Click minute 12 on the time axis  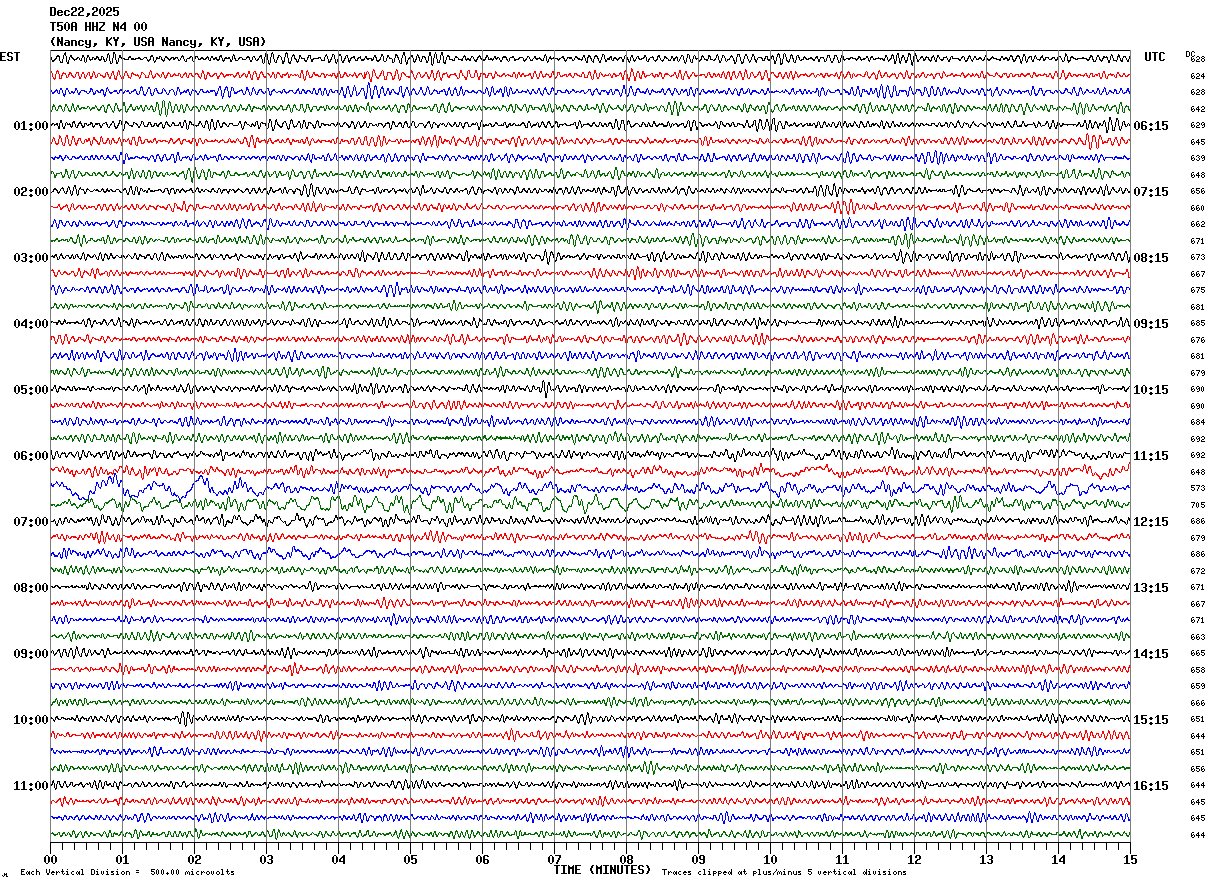coord(914,859)
